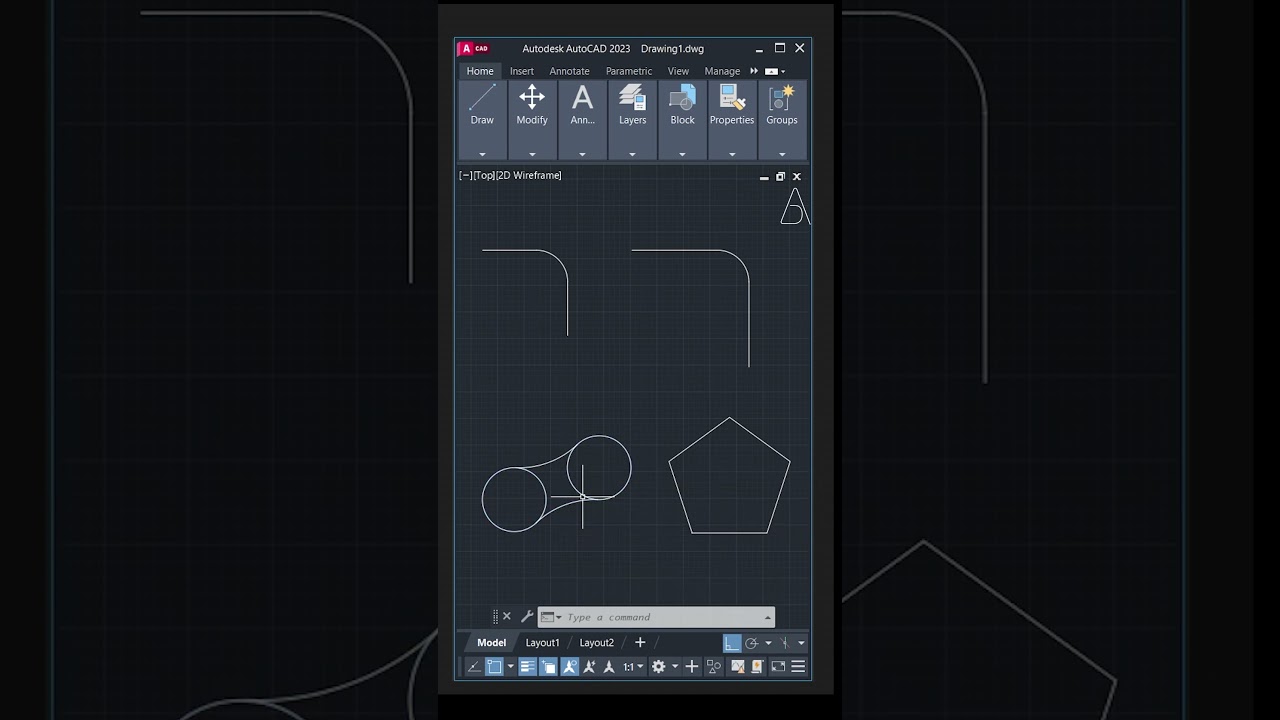The width and height of the screenshot is (1280, 720).
Task: Open the Draw ribbon panel
Action: (x=482, y=120)
